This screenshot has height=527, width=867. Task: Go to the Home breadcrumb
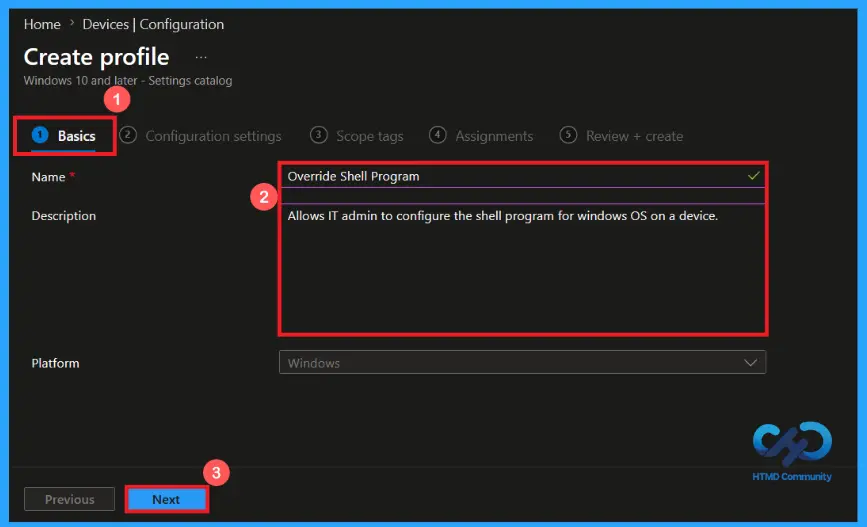click(x=42, y=24)
